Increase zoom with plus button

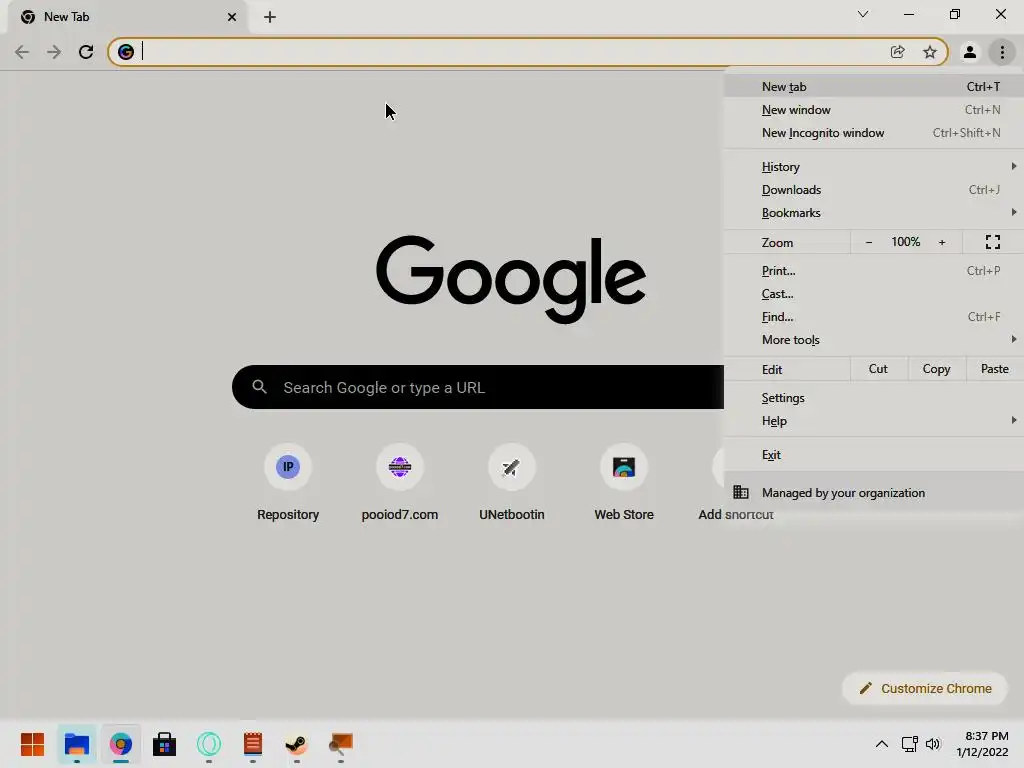(942, 242)
